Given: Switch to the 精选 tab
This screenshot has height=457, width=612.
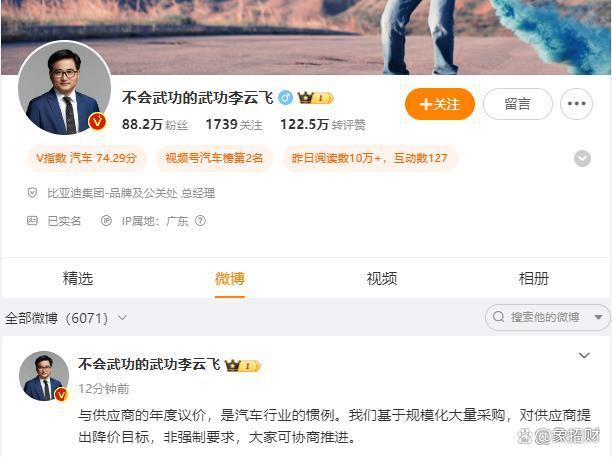Looking at the screenshot, I should click(78, 279).
